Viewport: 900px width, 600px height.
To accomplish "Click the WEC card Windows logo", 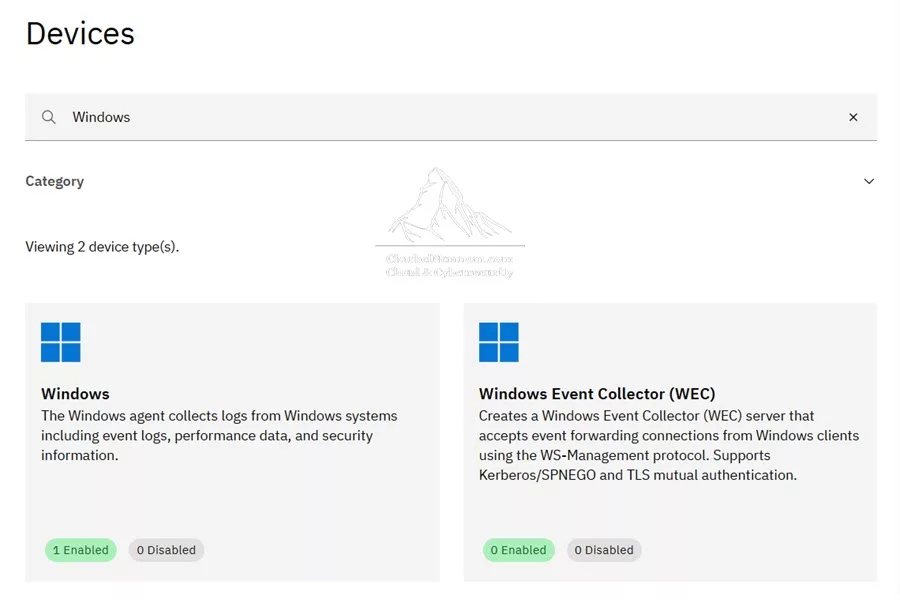I will click(x=499, y=342).
